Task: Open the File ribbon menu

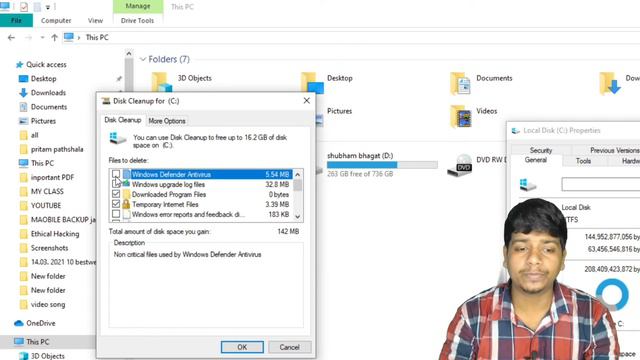Action: click(x=16, y=20)
